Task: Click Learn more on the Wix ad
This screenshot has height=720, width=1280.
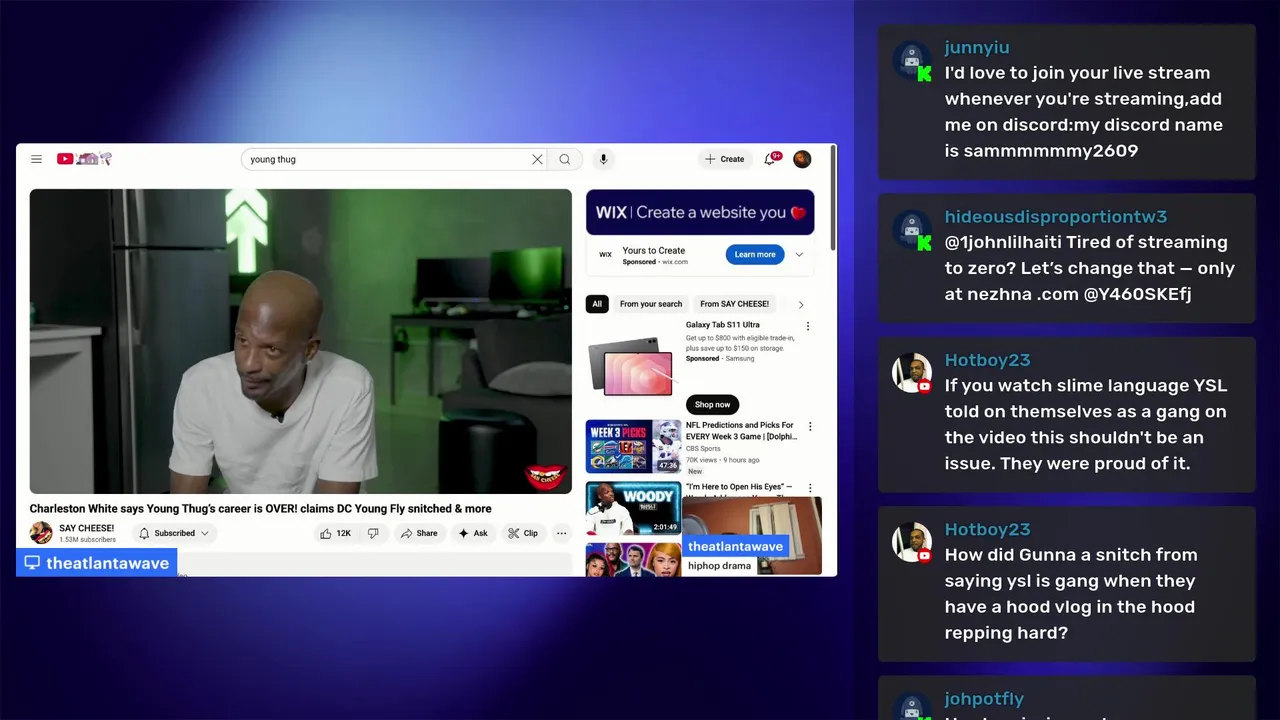Action: 755,254
